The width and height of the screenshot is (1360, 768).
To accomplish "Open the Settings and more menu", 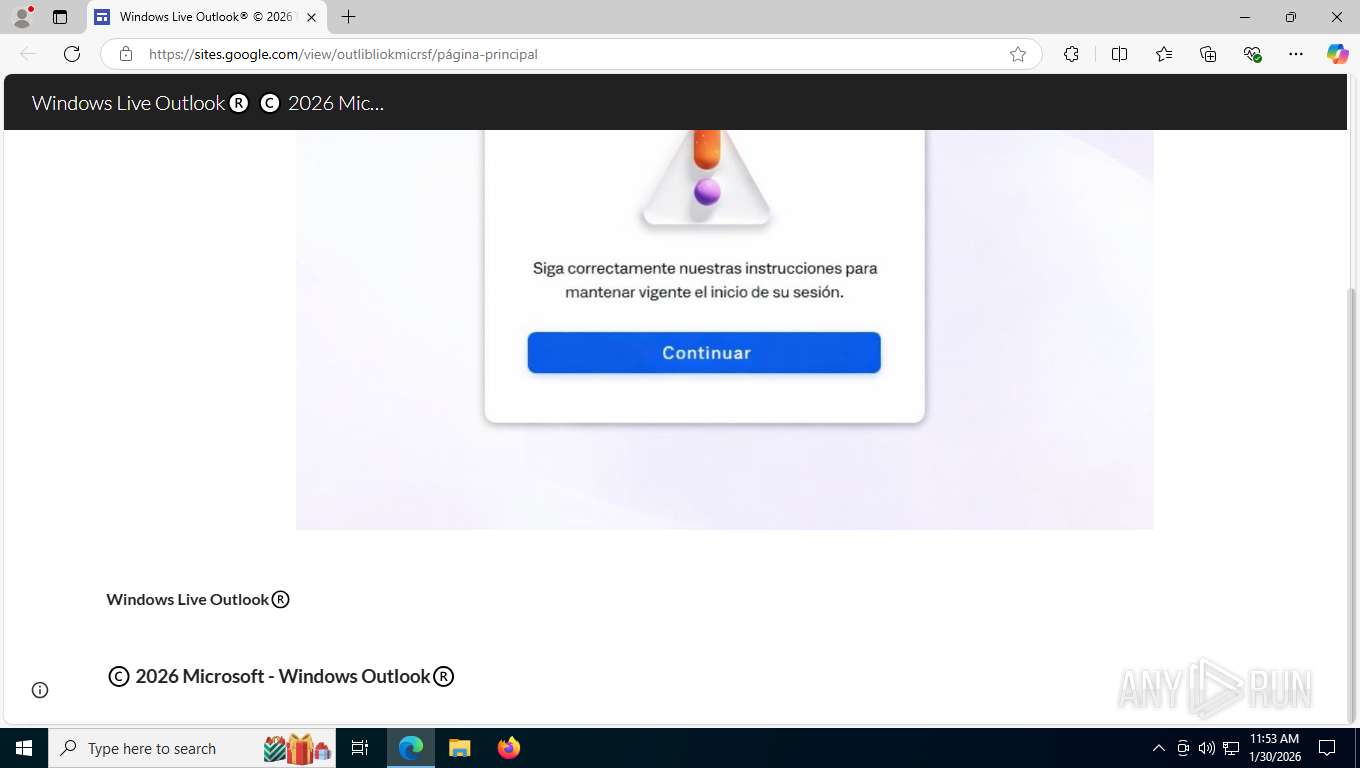I will tap(1296, 54).
